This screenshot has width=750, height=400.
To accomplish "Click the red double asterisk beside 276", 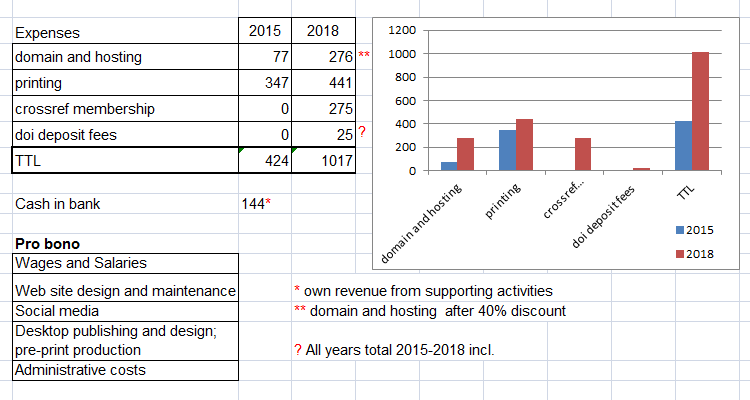I will 364,54.
